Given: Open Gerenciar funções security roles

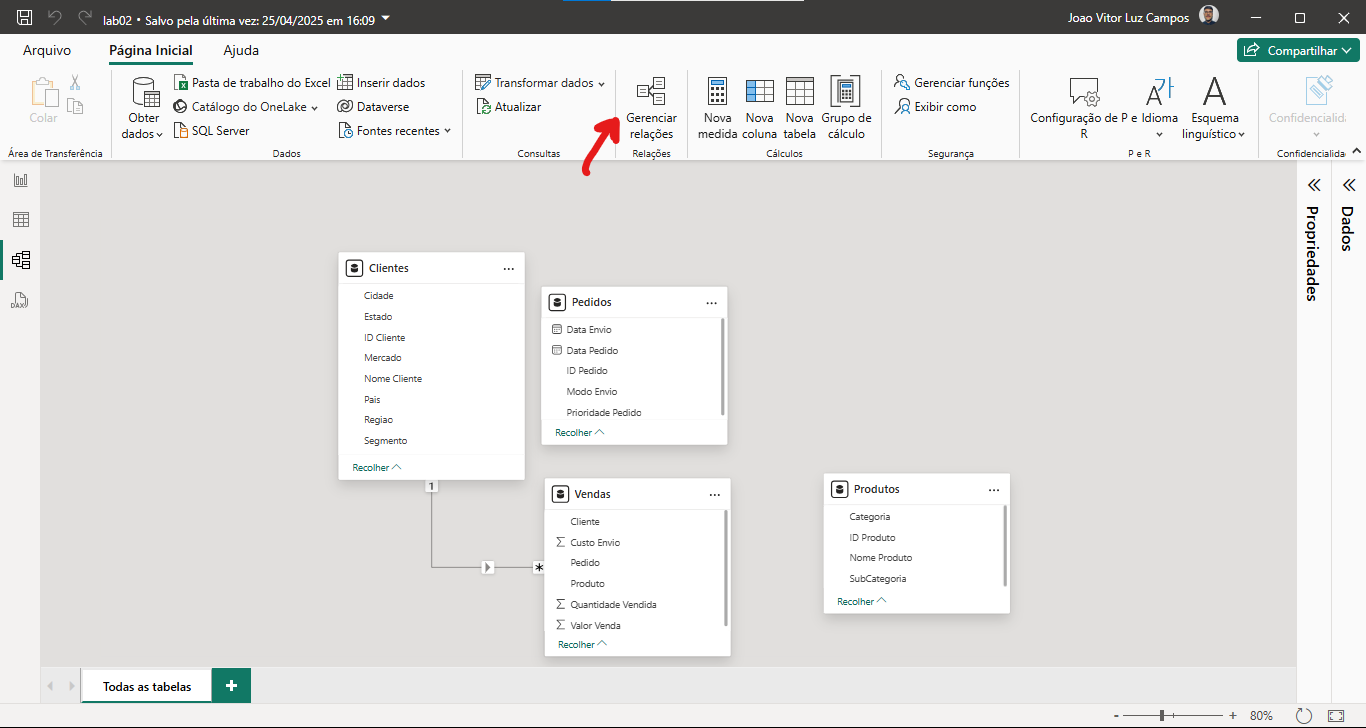Looking at the screenshot, I should pyautogui.click(x=951, y=83).
